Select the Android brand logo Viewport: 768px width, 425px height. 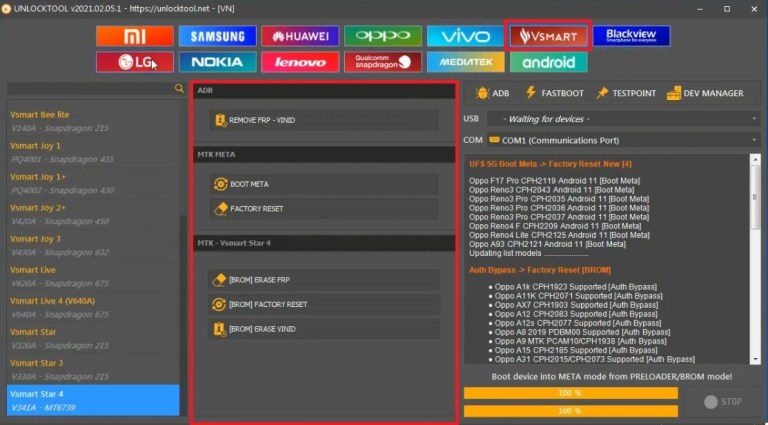[549, 62]
